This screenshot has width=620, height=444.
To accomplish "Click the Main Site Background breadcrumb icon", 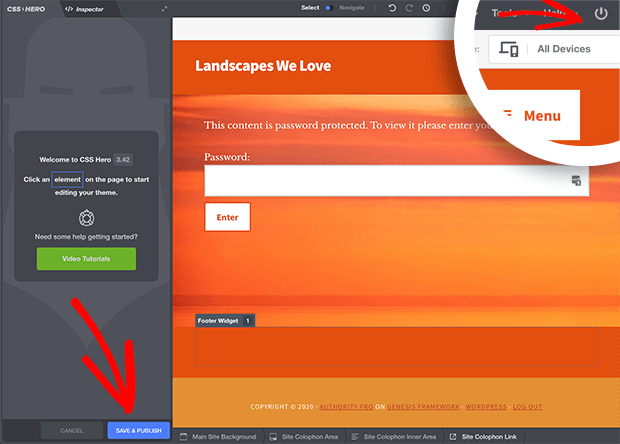I will [x=183, y=437].
